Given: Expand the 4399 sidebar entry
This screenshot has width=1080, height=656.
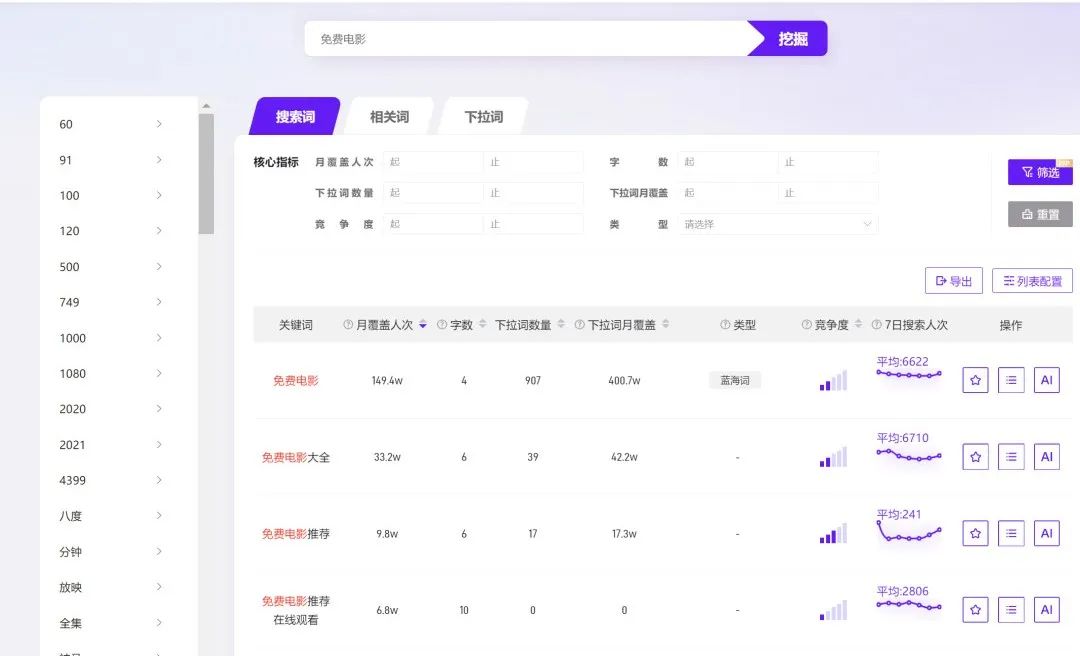Looking at the screenshot, I should 159,480.
